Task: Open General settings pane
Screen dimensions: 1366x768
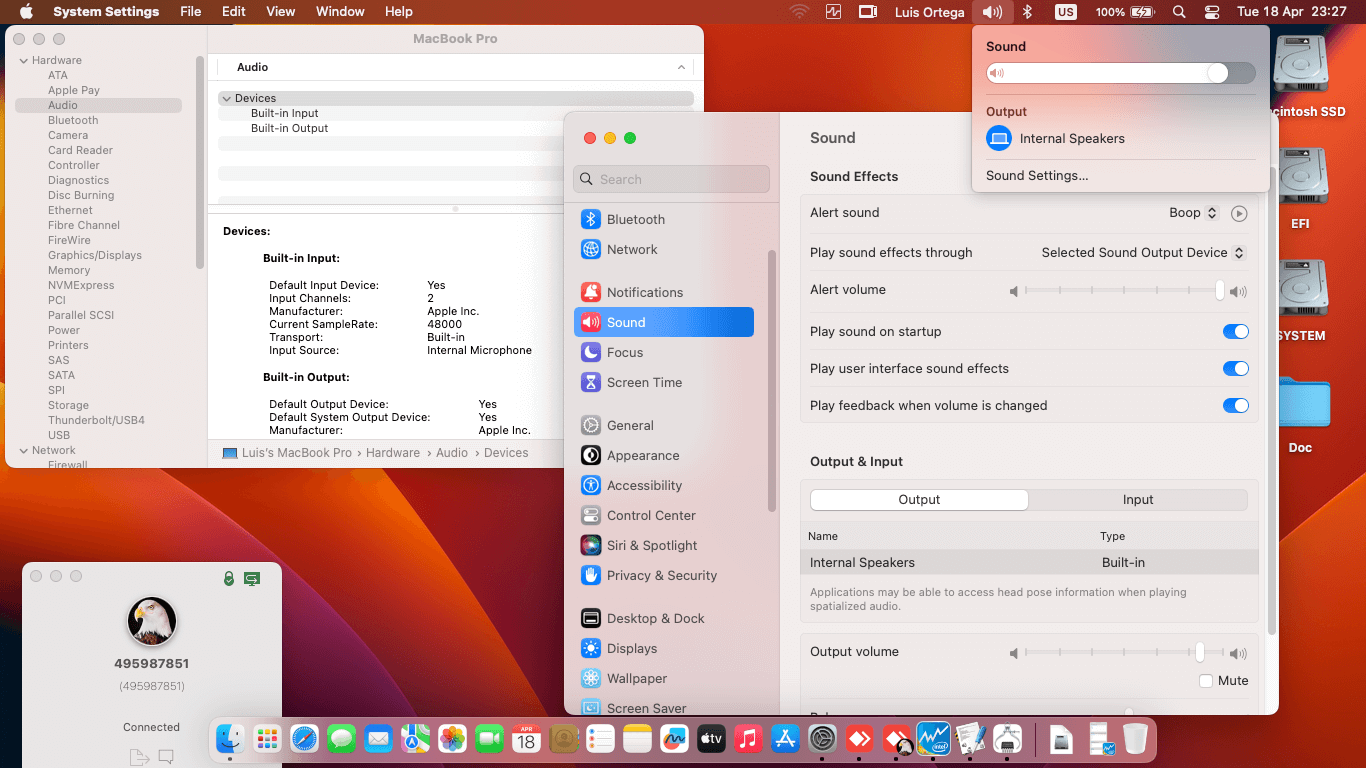Action: pos(663,425)
